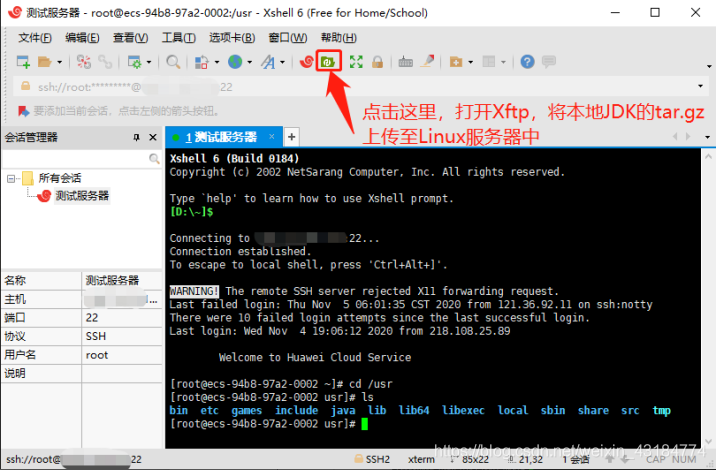Click the Lock Screen padlock icon
Image resolution: width=716 pixels, height=470 pixels.
coord(377,62)
